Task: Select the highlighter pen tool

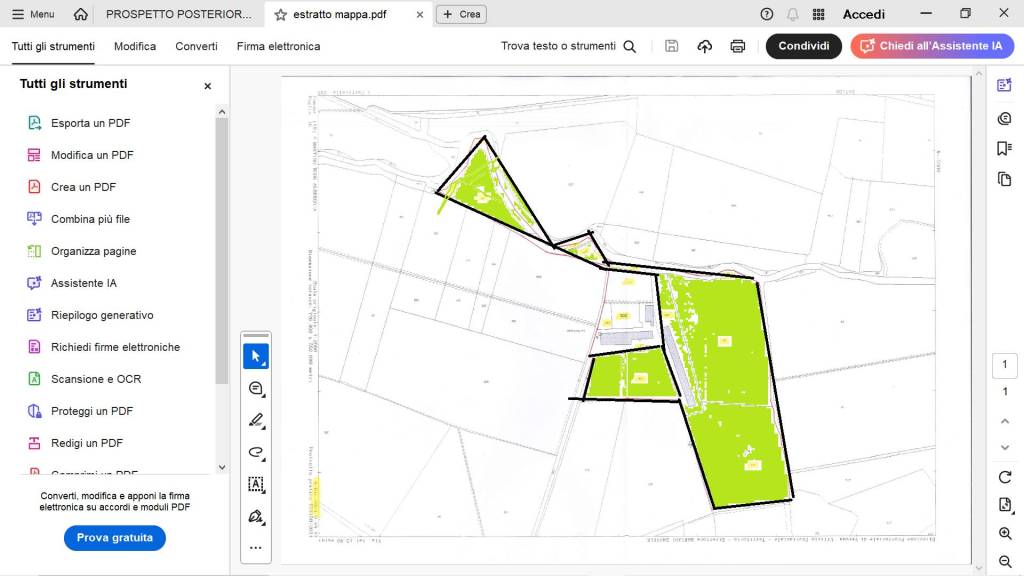Action: [256, 420]
